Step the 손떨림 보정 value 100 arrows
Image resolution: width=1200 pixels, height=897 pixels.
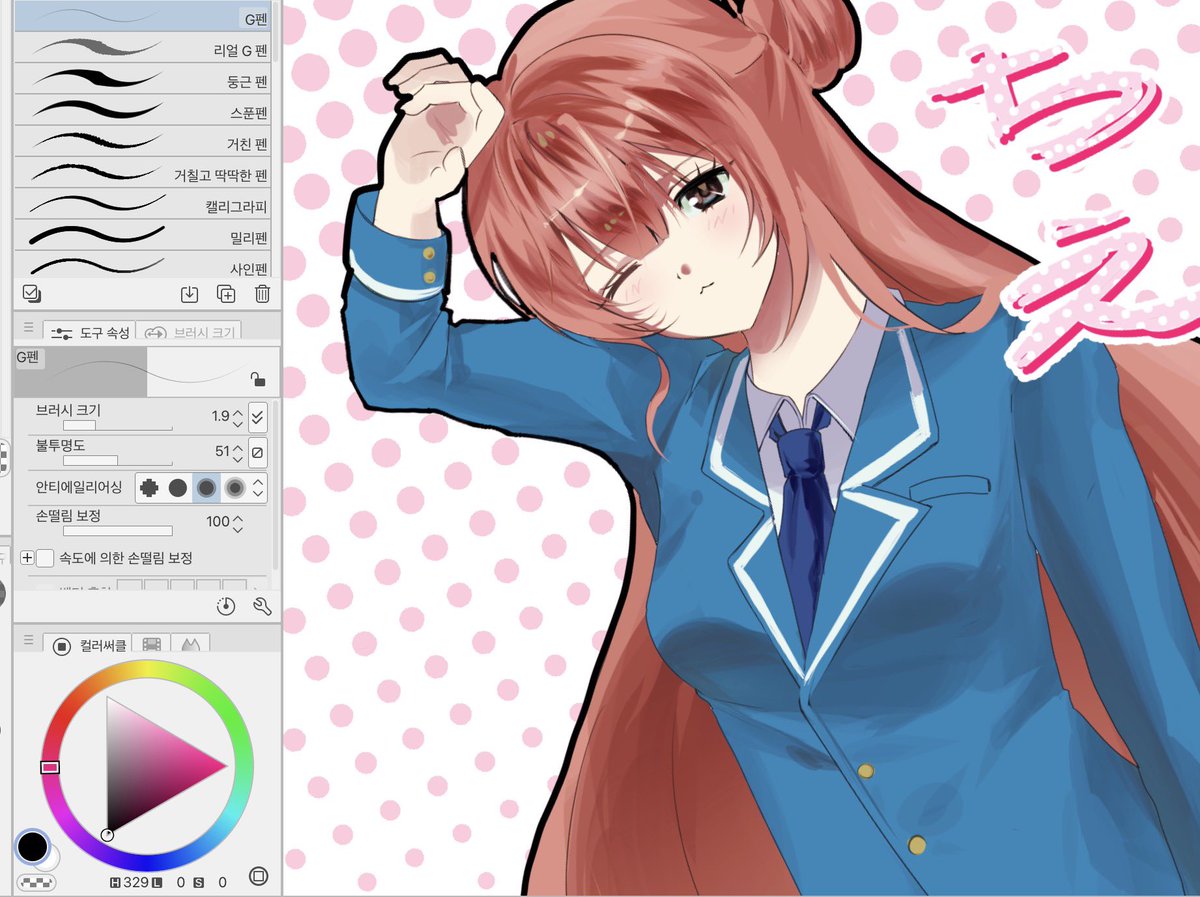pos(237,522)
